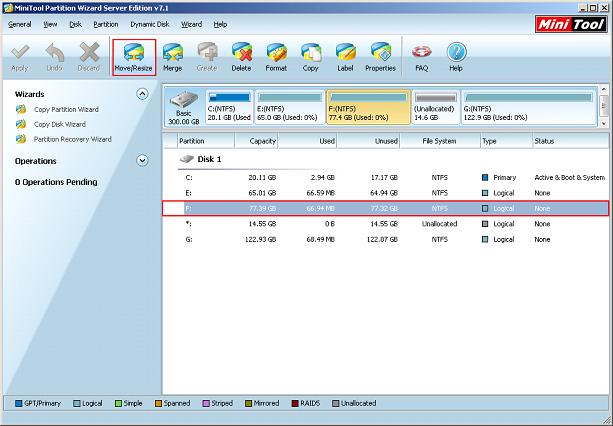Open the View menu
This screenshot has width=613, height=426.
[x=50, y=24]
